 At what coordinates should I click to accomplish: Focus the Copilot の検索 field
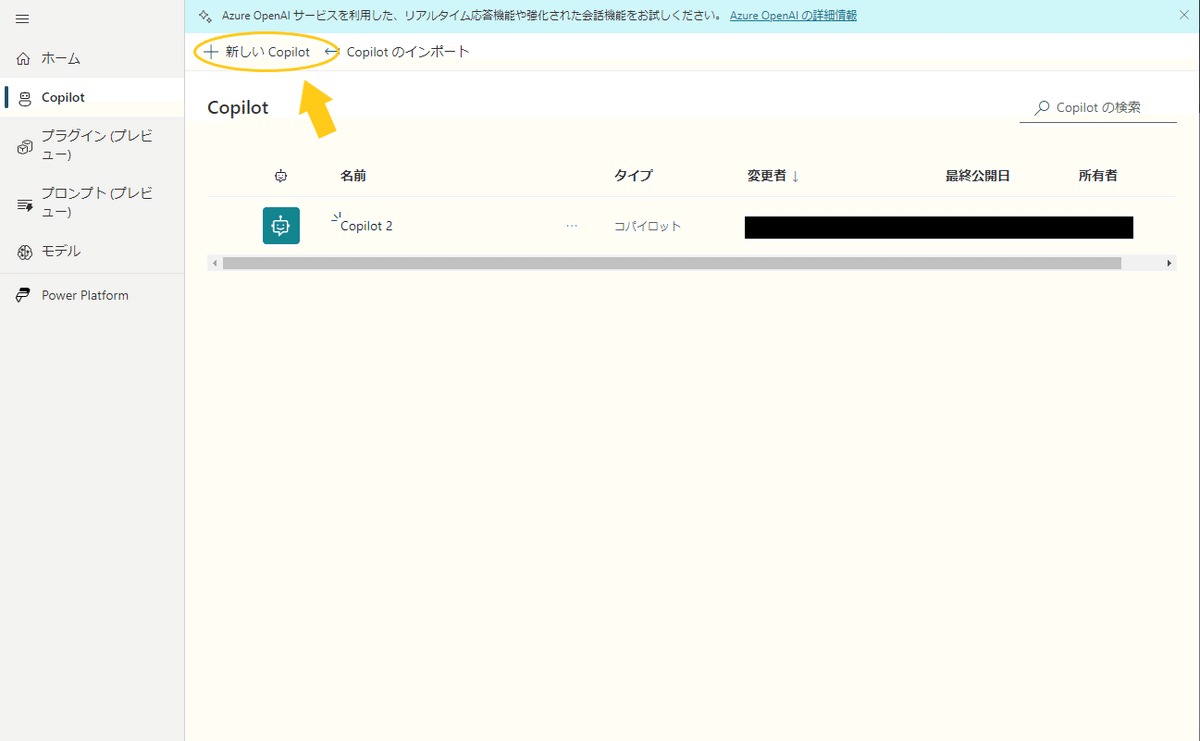(1098, 108)
